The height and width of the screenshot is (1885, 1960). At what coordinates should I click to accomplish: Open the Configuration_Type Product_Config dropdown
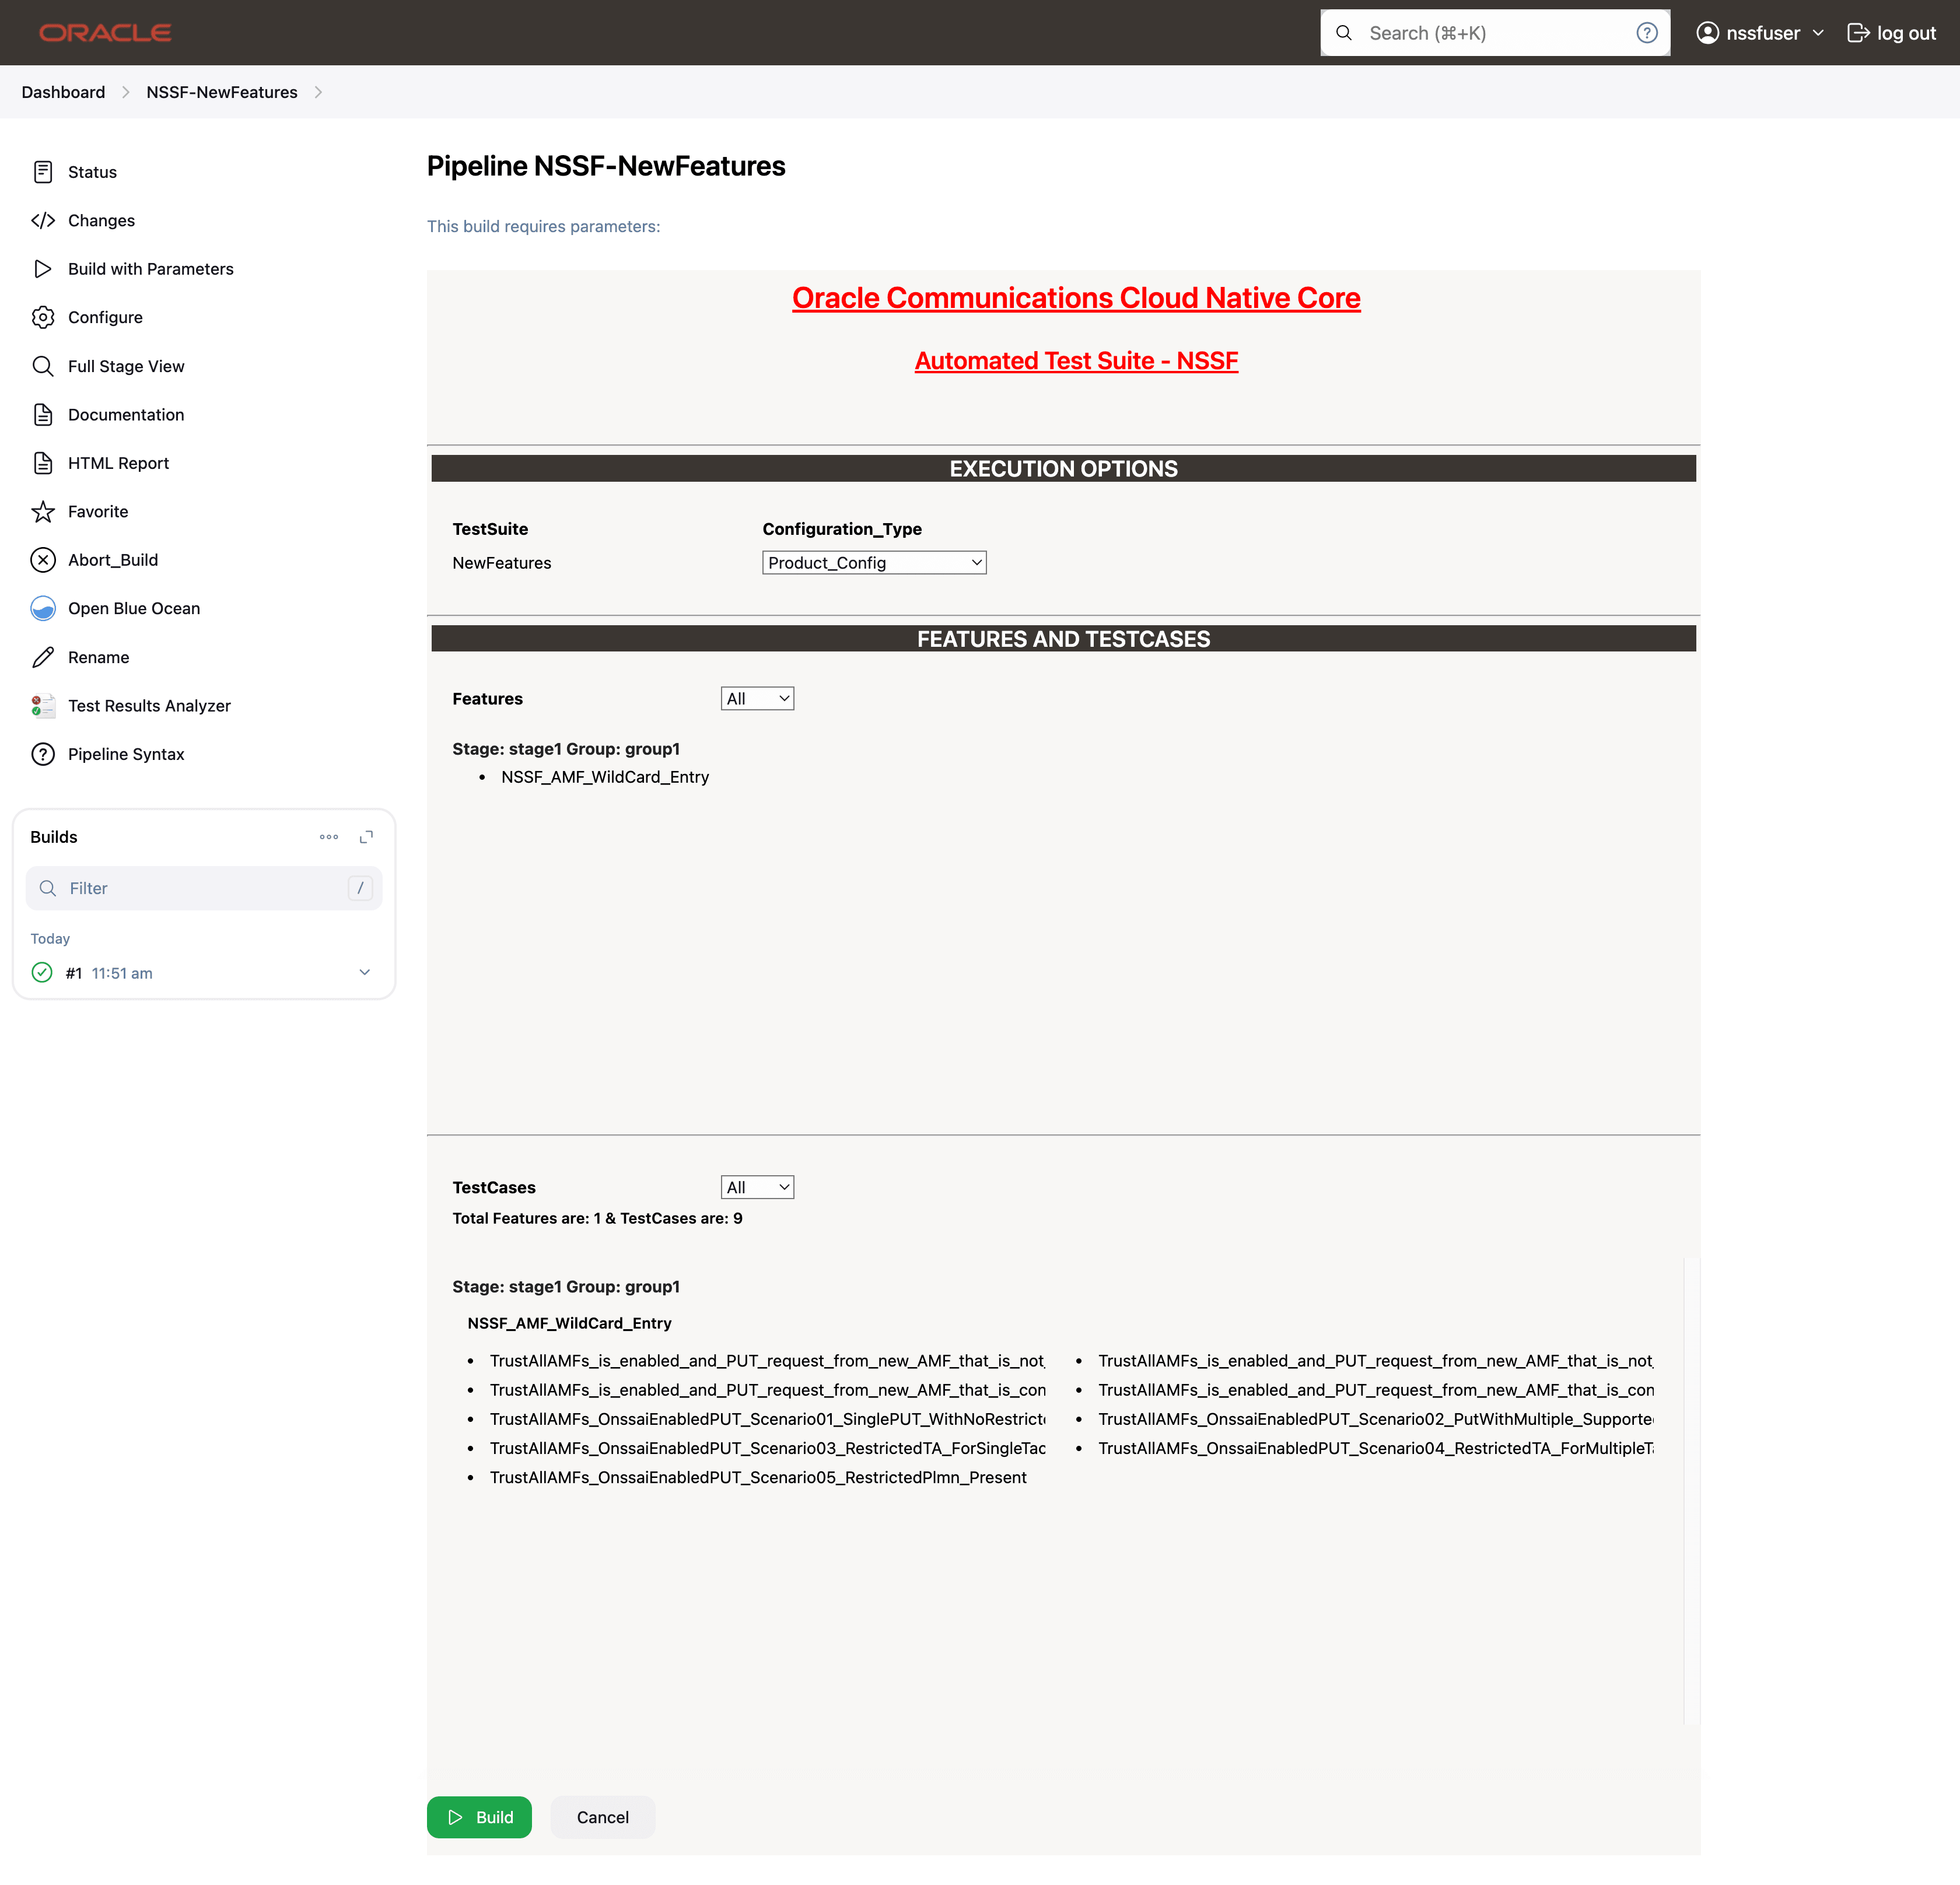[873, 563]
